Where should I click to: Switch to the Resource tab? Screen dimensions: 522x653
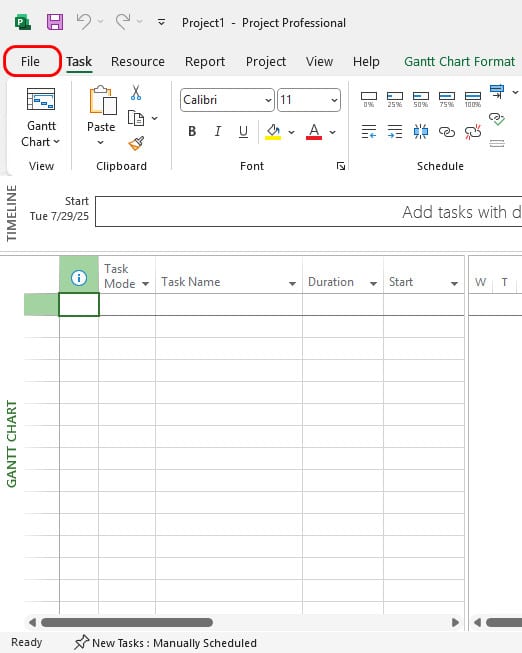point(138,62)
